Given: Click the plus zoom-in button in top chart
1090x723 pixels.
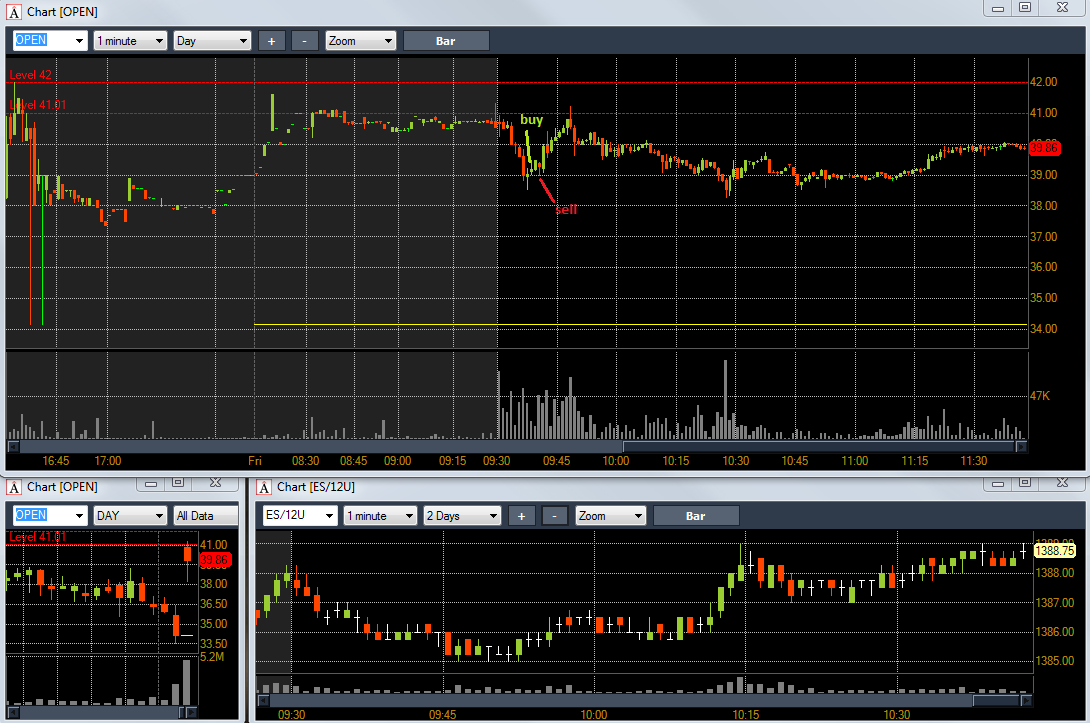Looking at the screenshot, I should [x=271, y=41].
